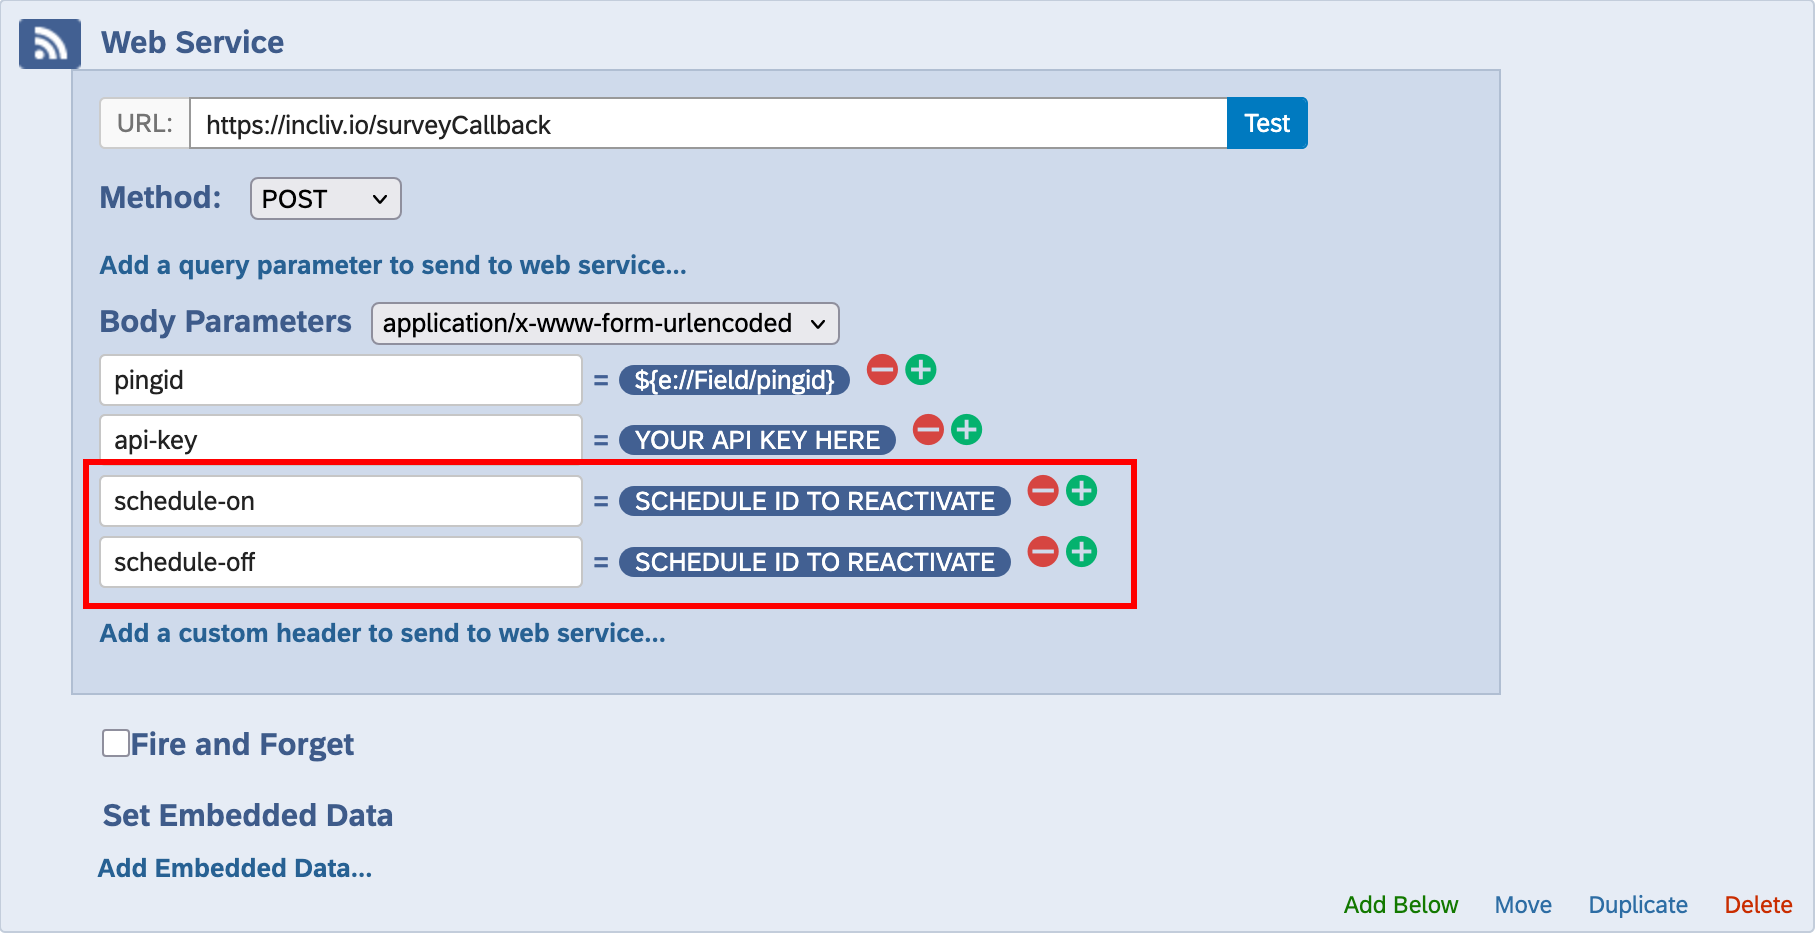Remove the api-key body parameter
Viewport: 1816px width, 934px height.
point(928,430)
